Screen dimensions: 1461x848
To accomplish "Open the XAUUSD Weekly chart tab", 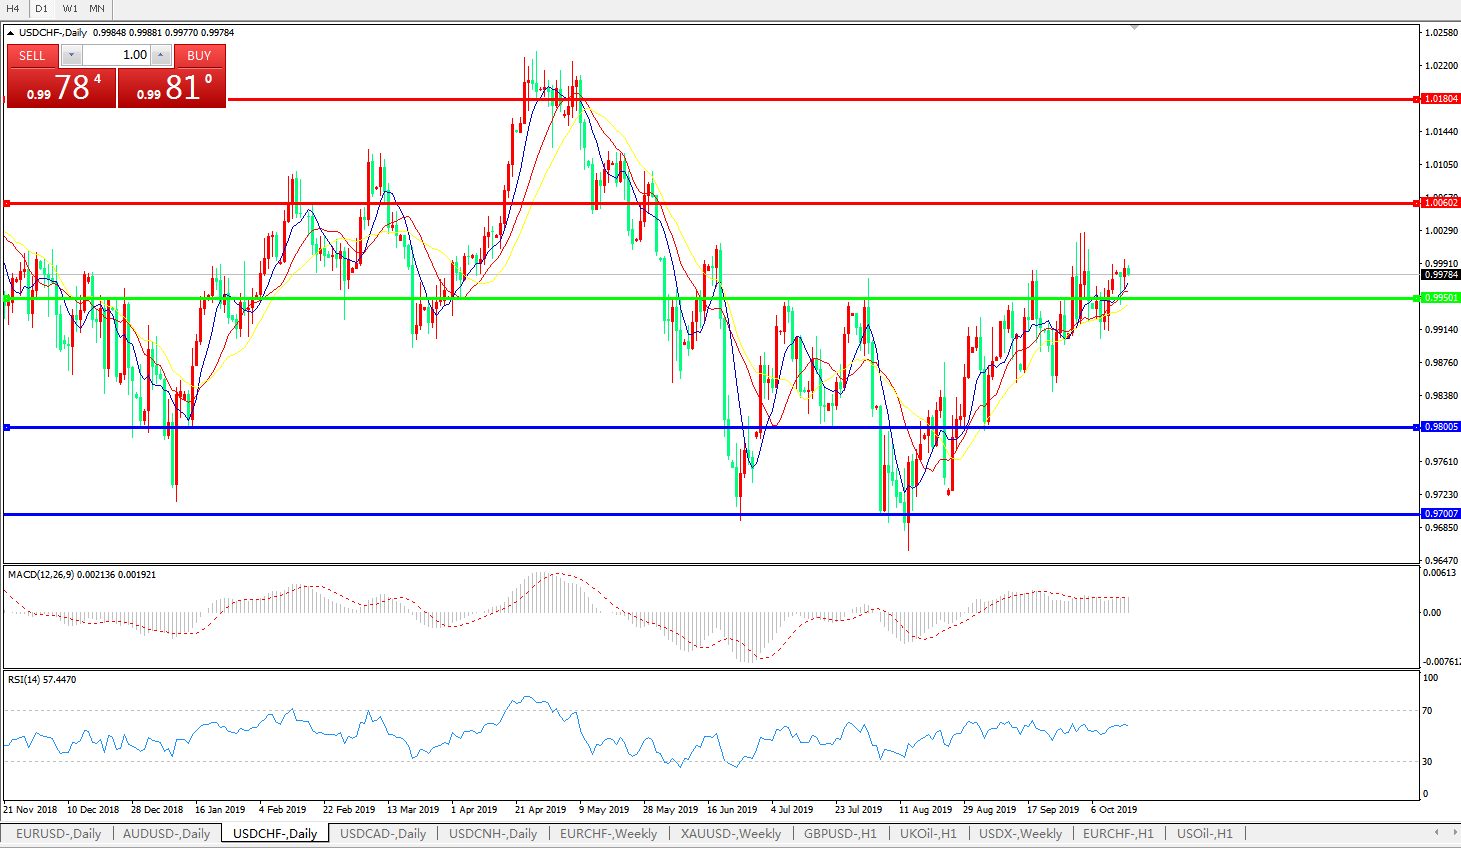I will pos(730,834).
